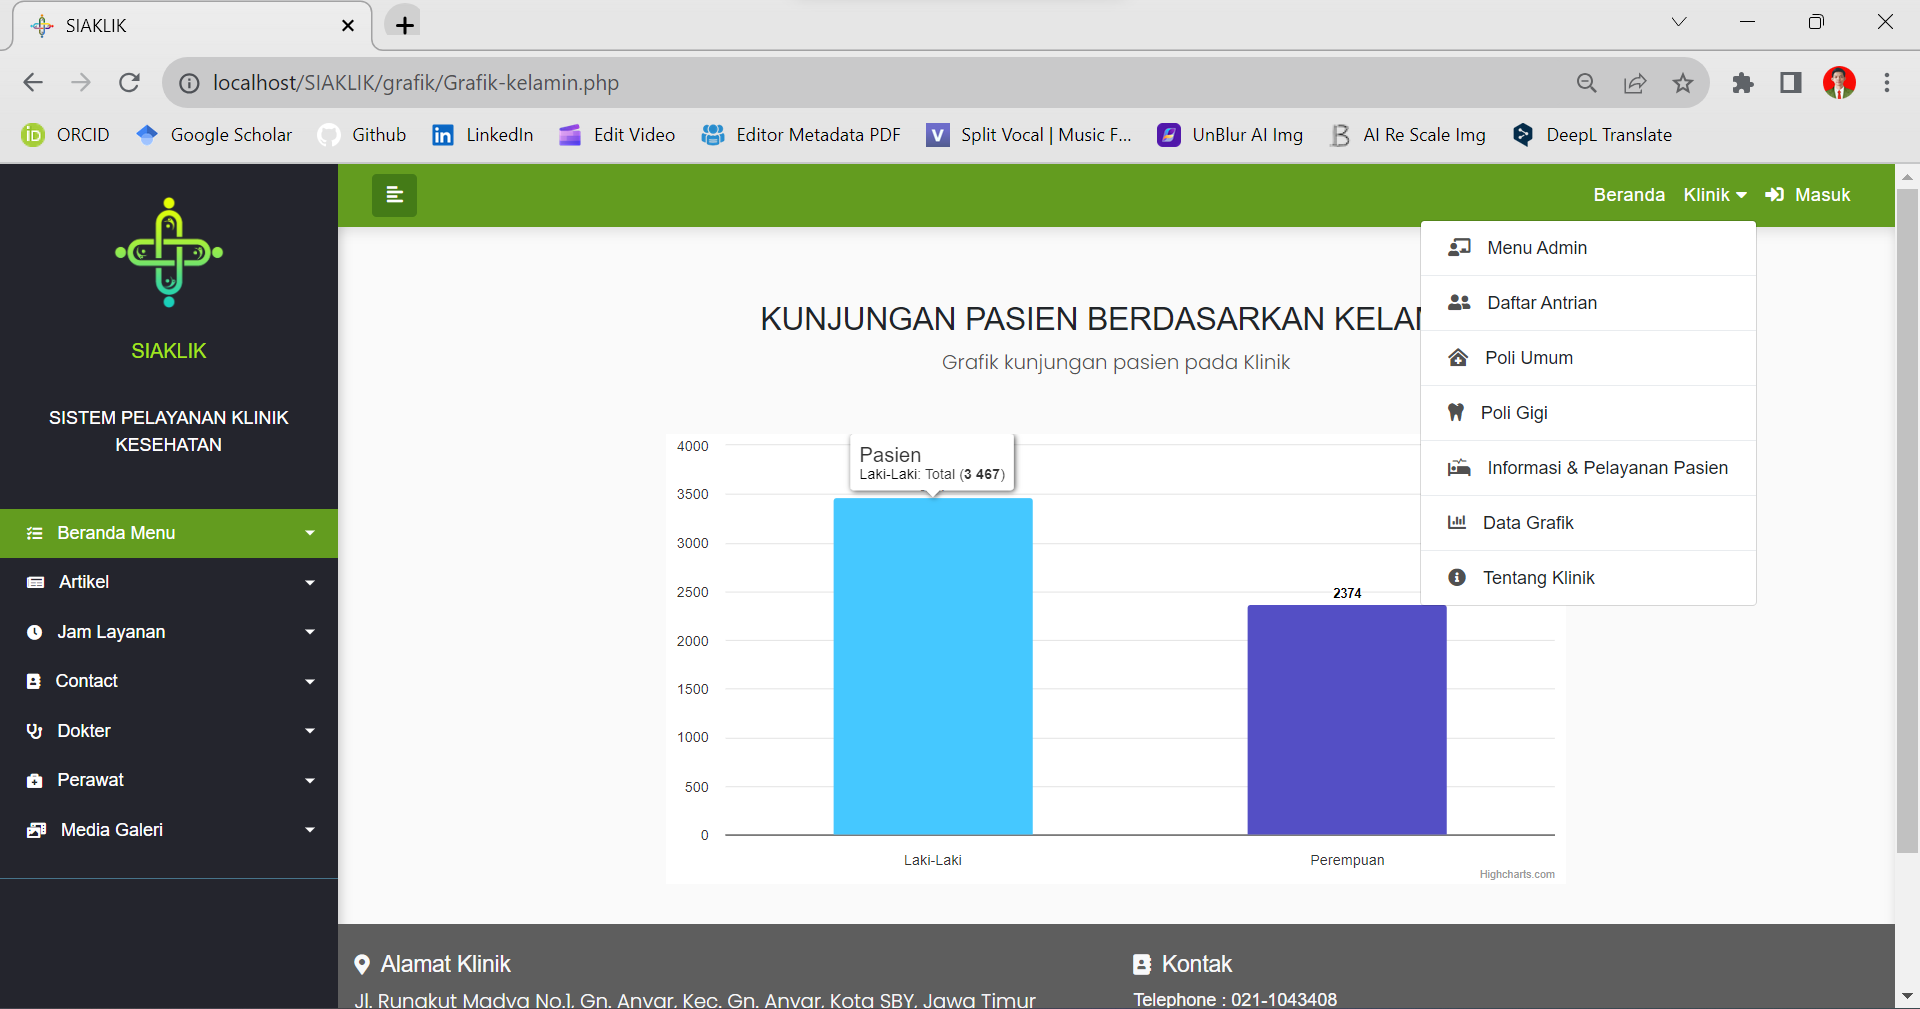This screenshot has width=1920, height=1009.
Task: Click the Beranda link in navbar
Action: coord(1629,195)
